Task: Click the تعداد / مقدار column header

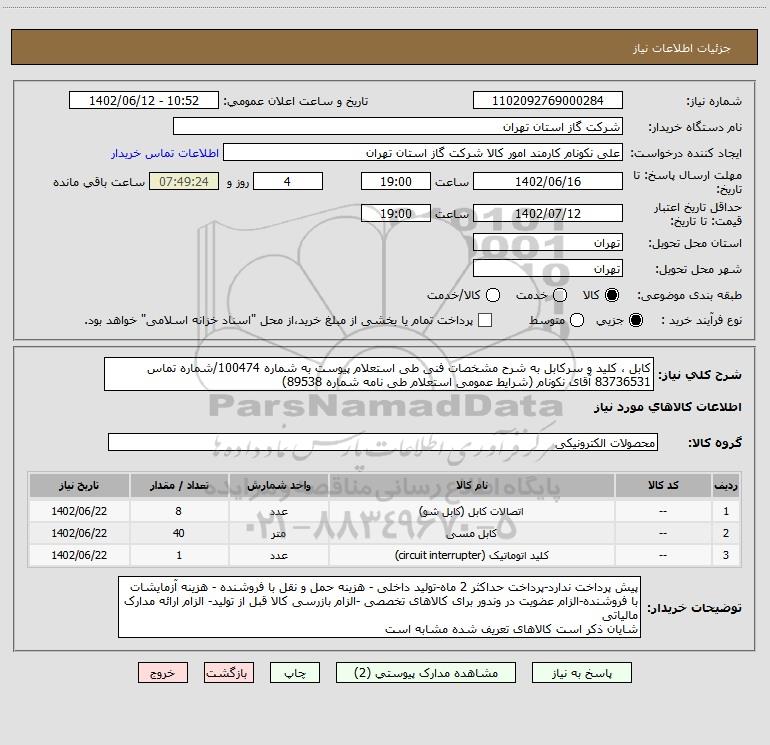Action: tap(179, 486)
